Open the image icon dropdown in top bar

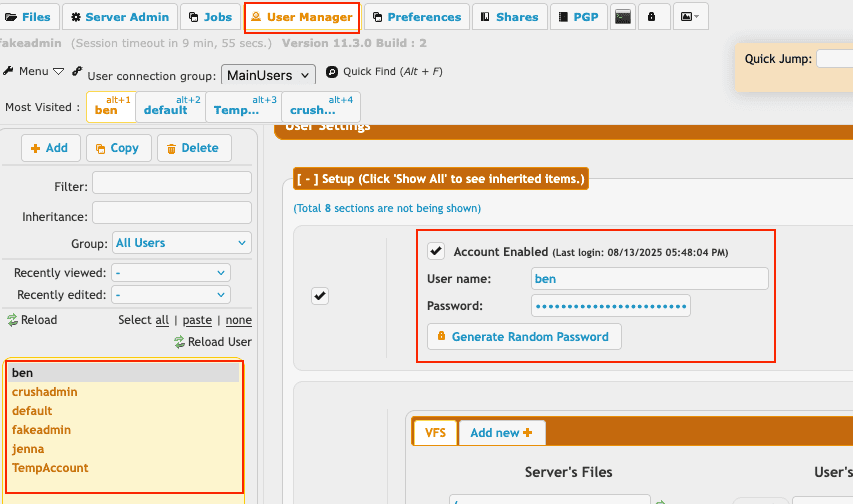pyautogui.click(x=690, y=17)
